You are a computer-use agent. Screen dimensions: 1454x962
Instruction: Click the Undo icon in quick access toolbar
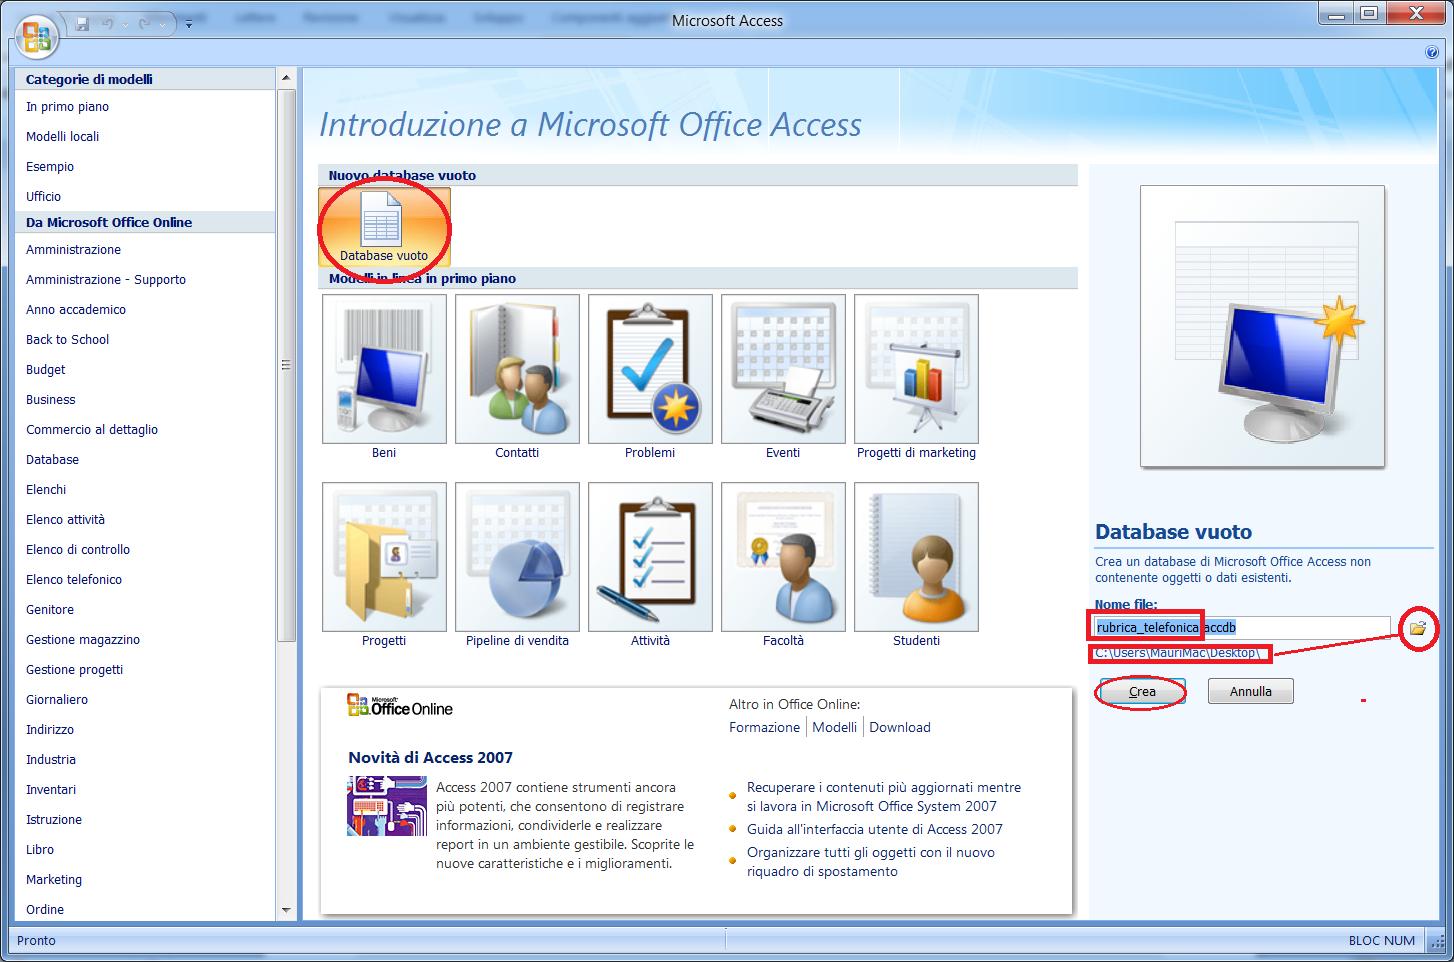(x=107, y=23)
